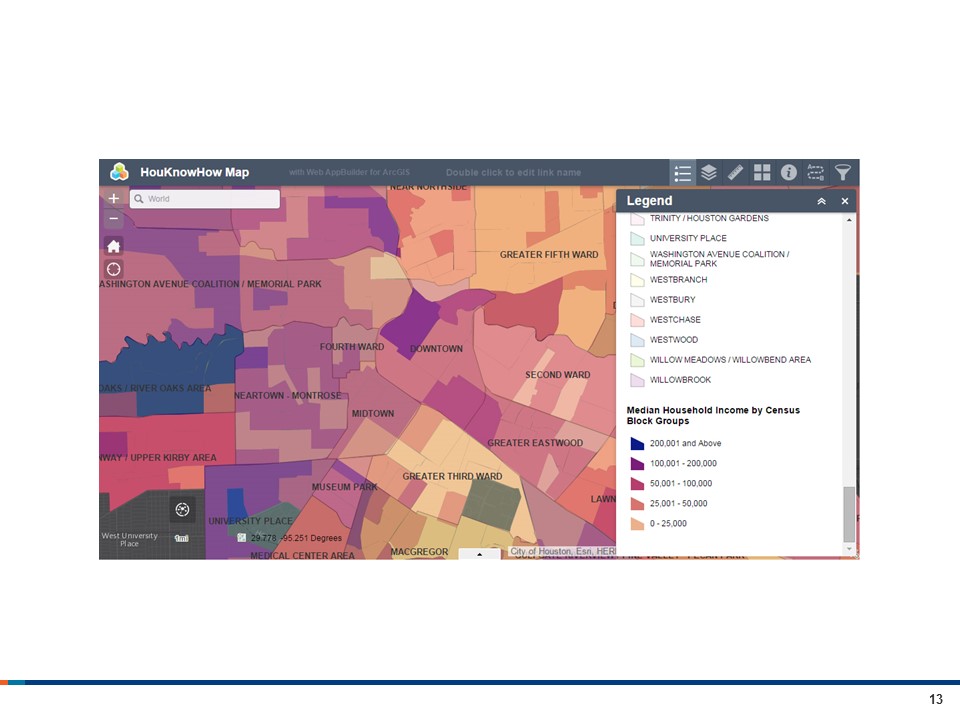Click the GREATER EASTWOOD map label
Viewport: 960px width, 720px height.
535,443
